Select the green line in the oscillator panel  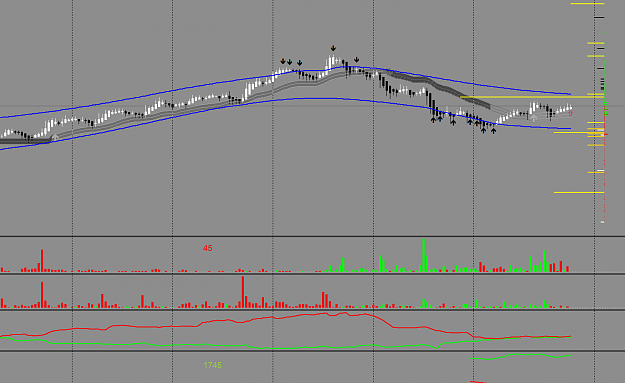(285, 344)
